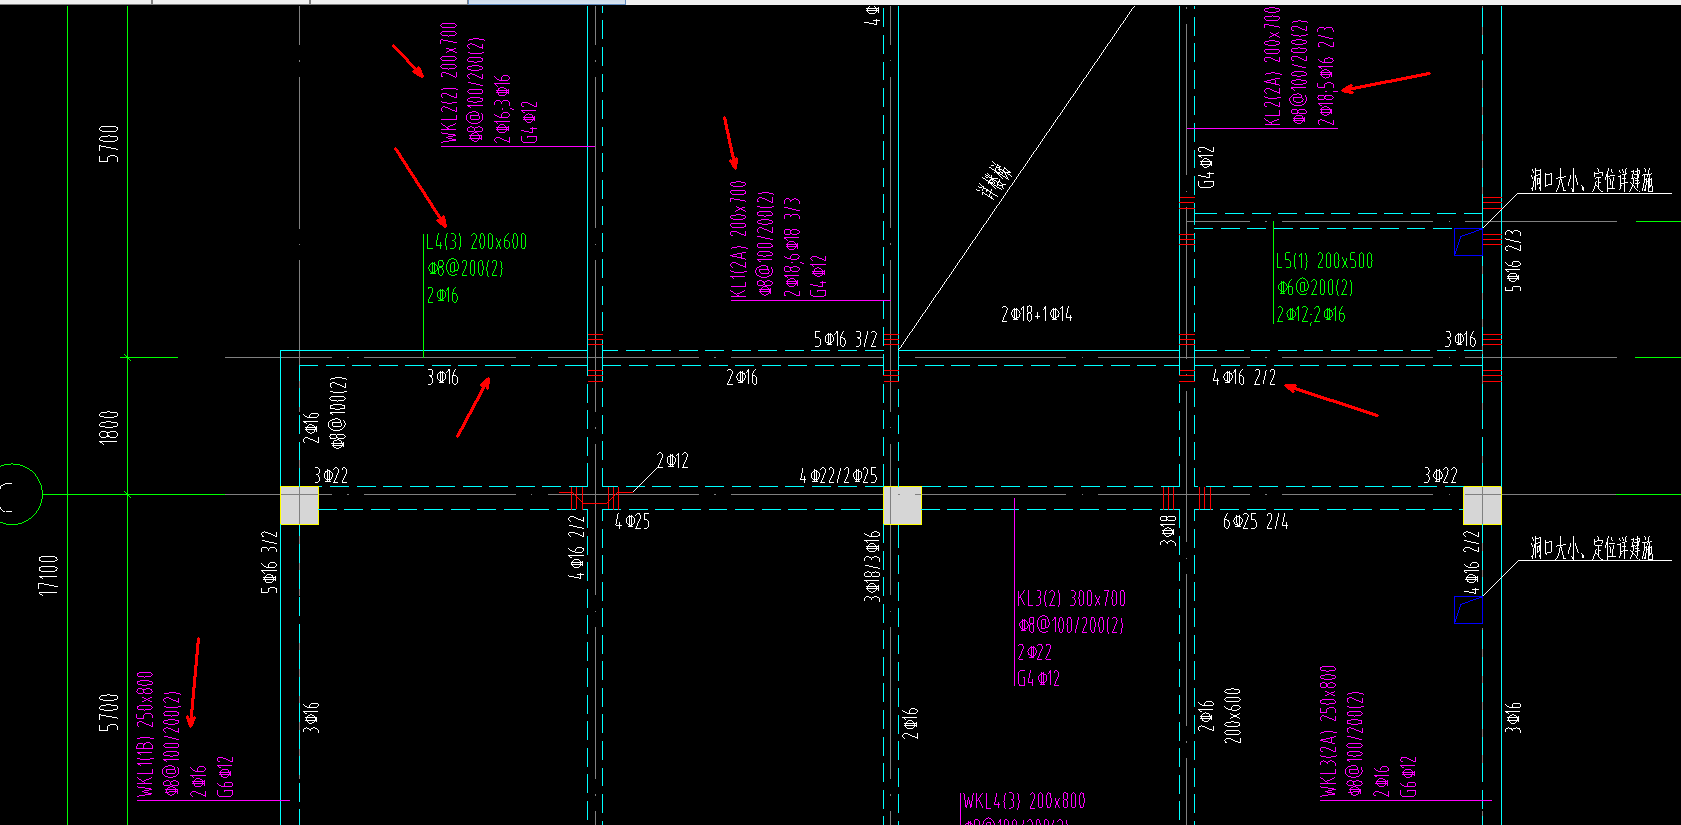Click the left gray column square
This screenshot has width=1681, height=825.
point(299,505)
